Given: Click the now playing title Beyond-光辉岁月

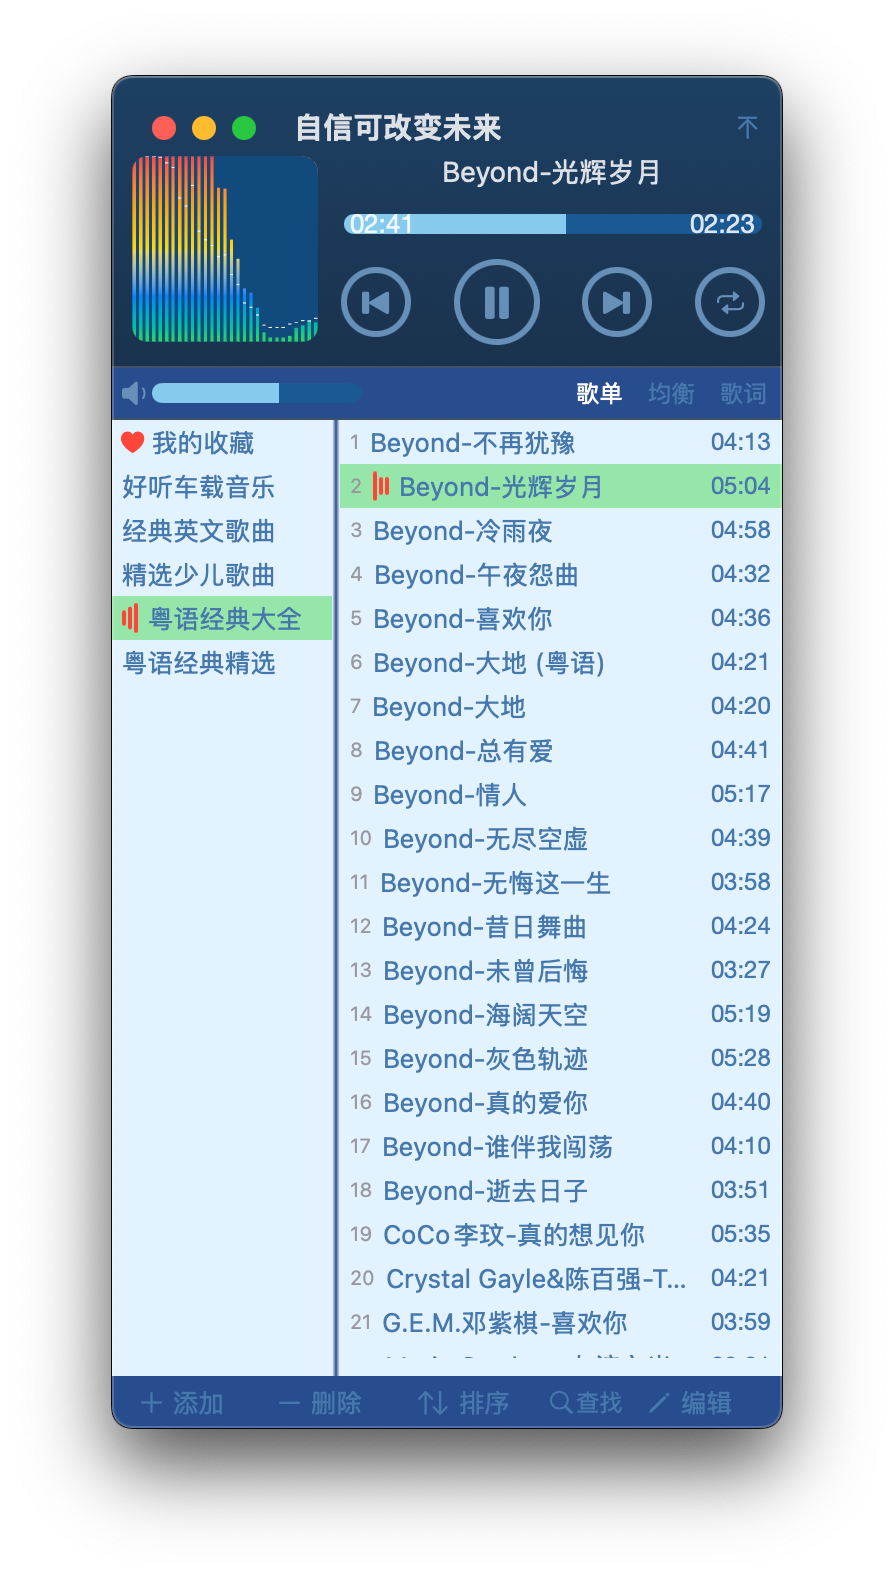Looking at the screenshot, I should click(x=552, y=172).
